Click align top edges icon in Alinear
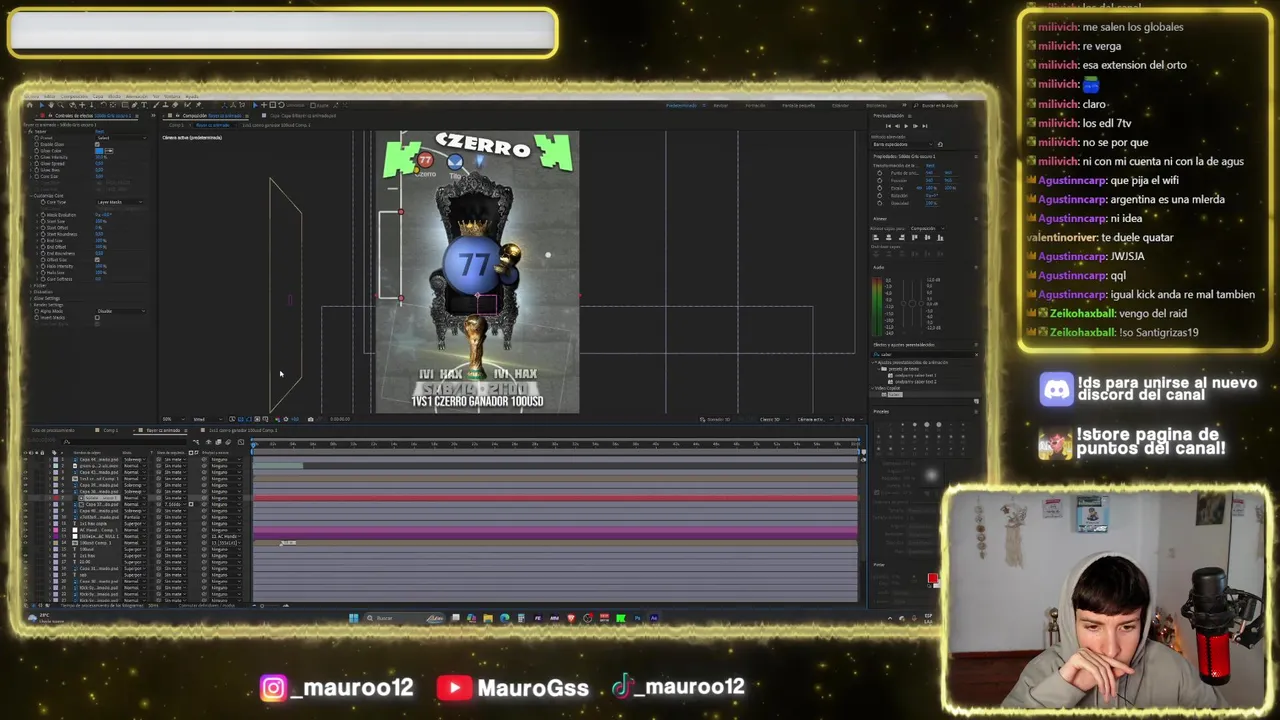The image size is (1280, 720). click(915, 237)
